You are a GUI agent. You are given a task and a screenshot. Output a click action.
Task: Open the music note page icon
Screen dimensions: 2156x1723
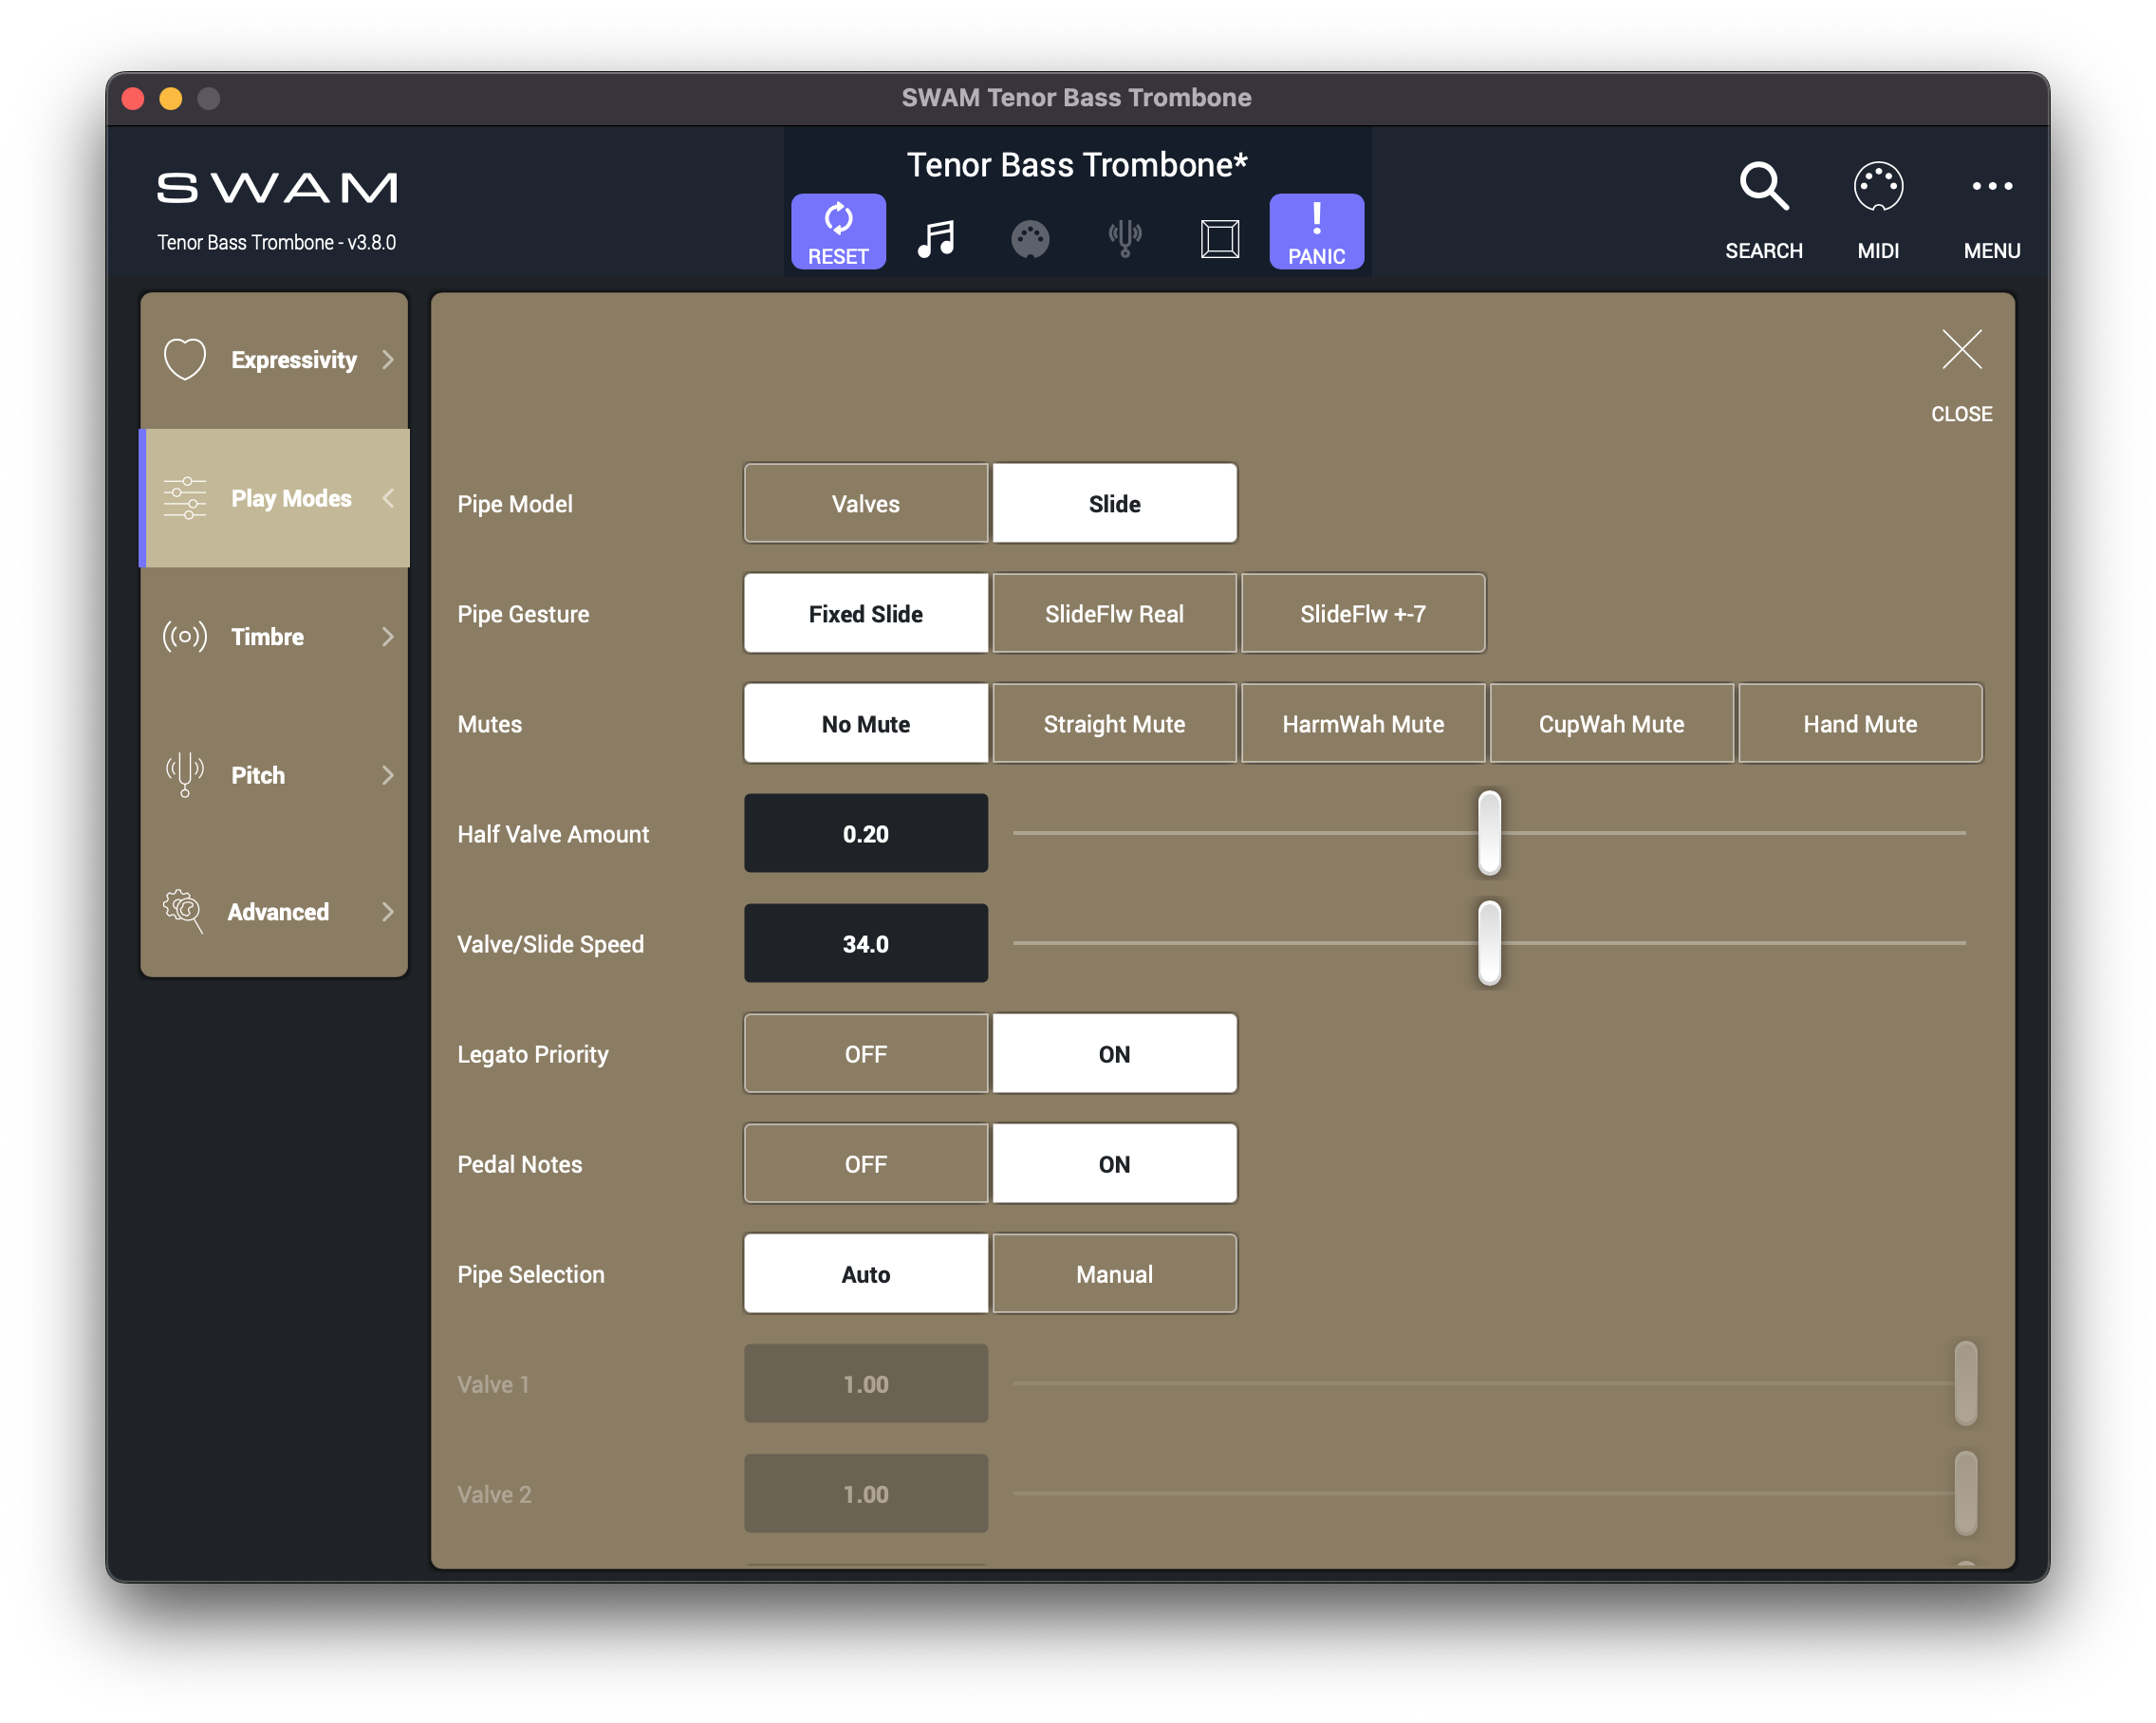click(936, 239)
